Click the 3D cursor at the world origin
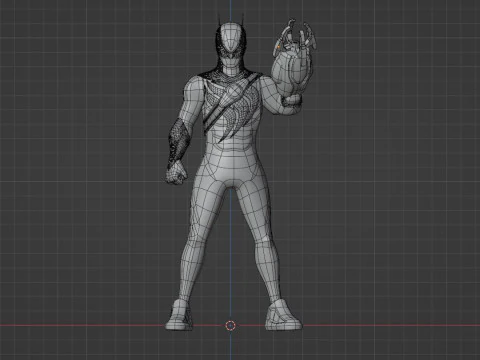Image resolution: width=480 pixels, height=360 pixels. [230, 325]
